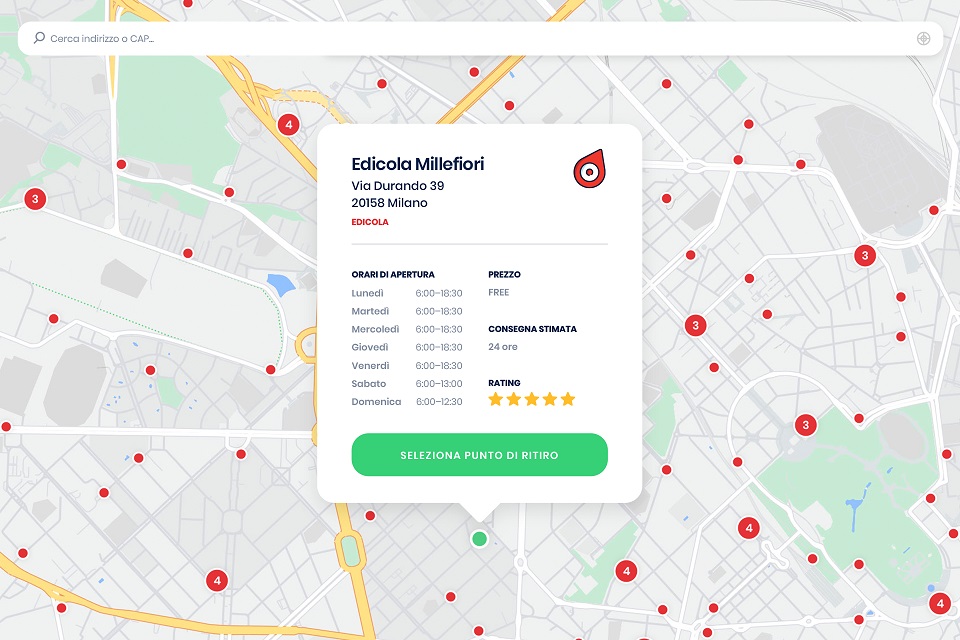Click the cluster marker labeled 3 right of the card

pos(693,325)
